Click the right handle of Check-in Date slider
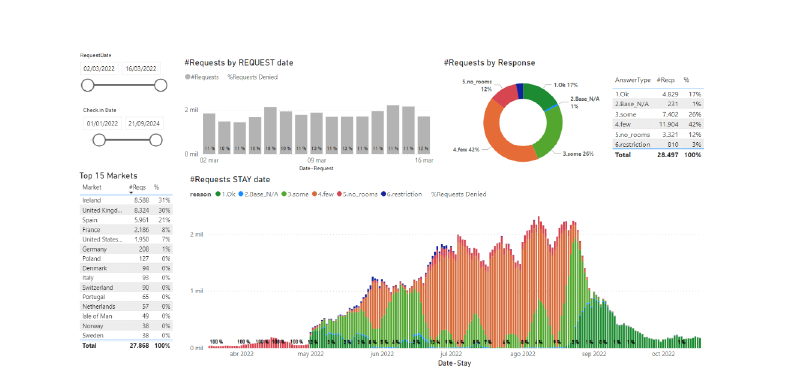Screen dimensions: 800x389 [x=156, y=139]
